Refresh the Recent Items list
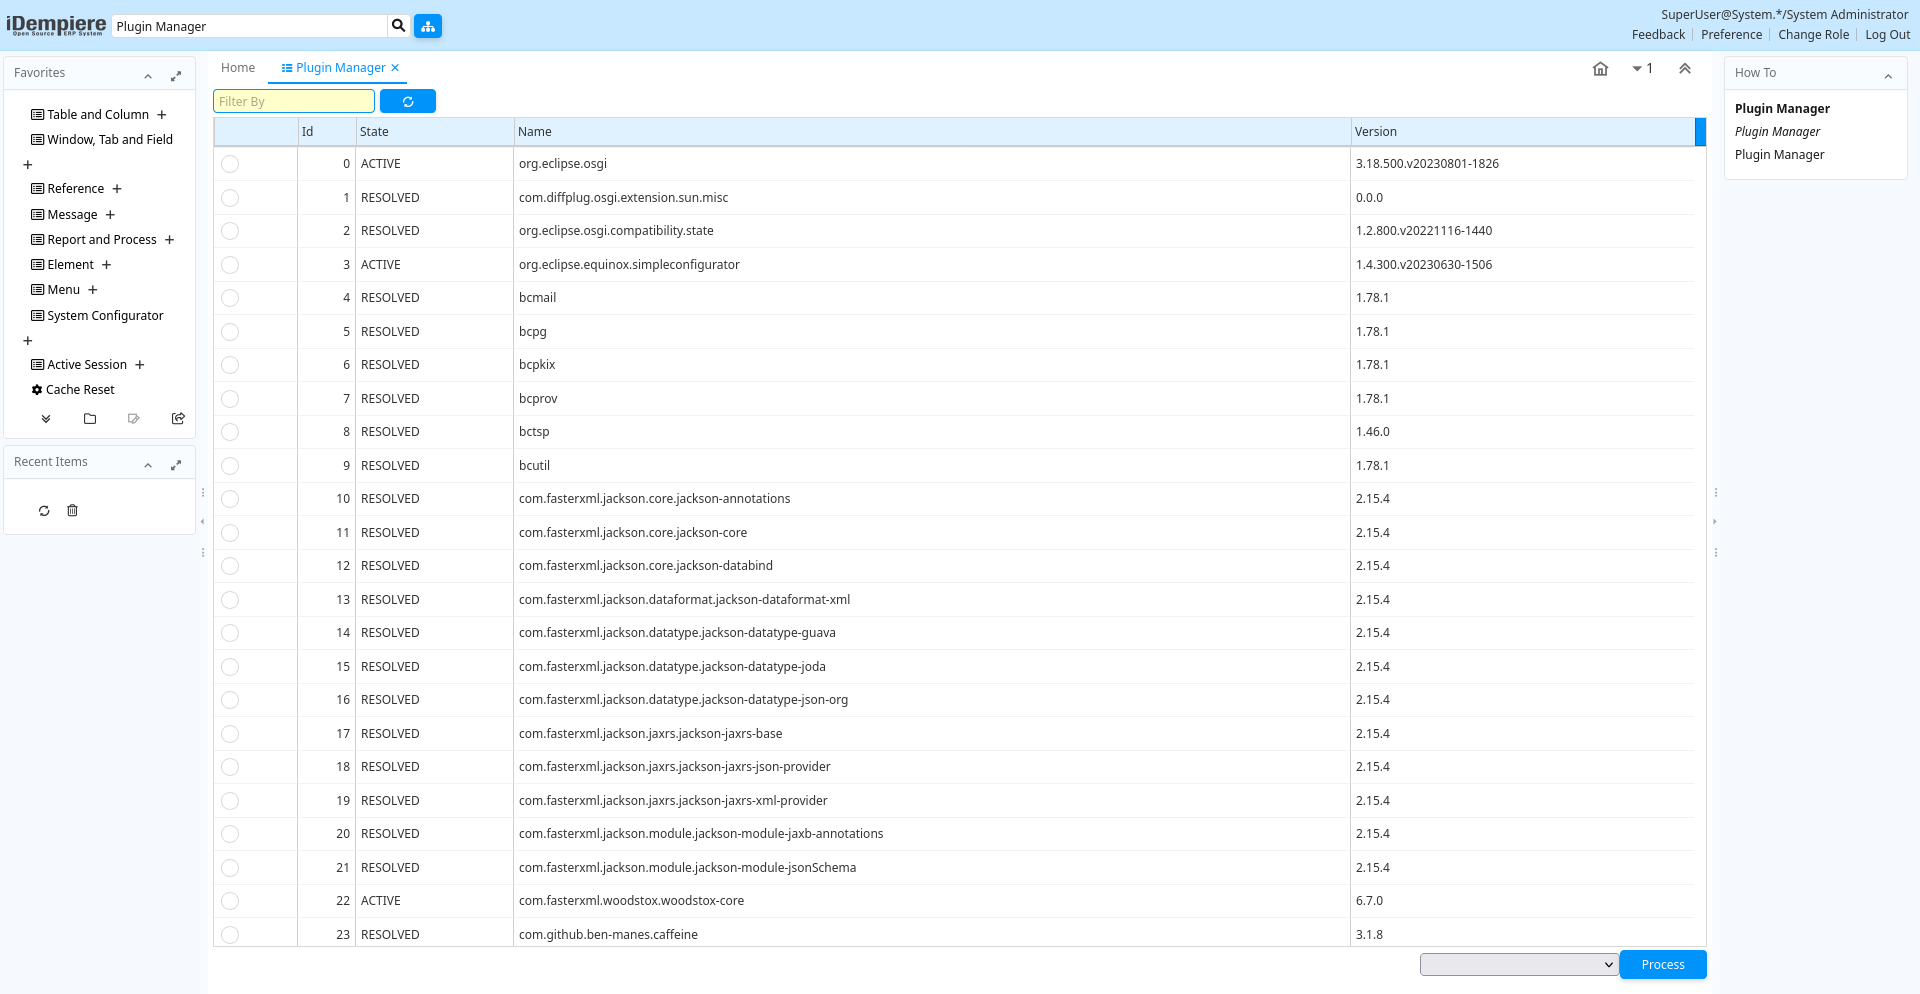 pos(44,511)
